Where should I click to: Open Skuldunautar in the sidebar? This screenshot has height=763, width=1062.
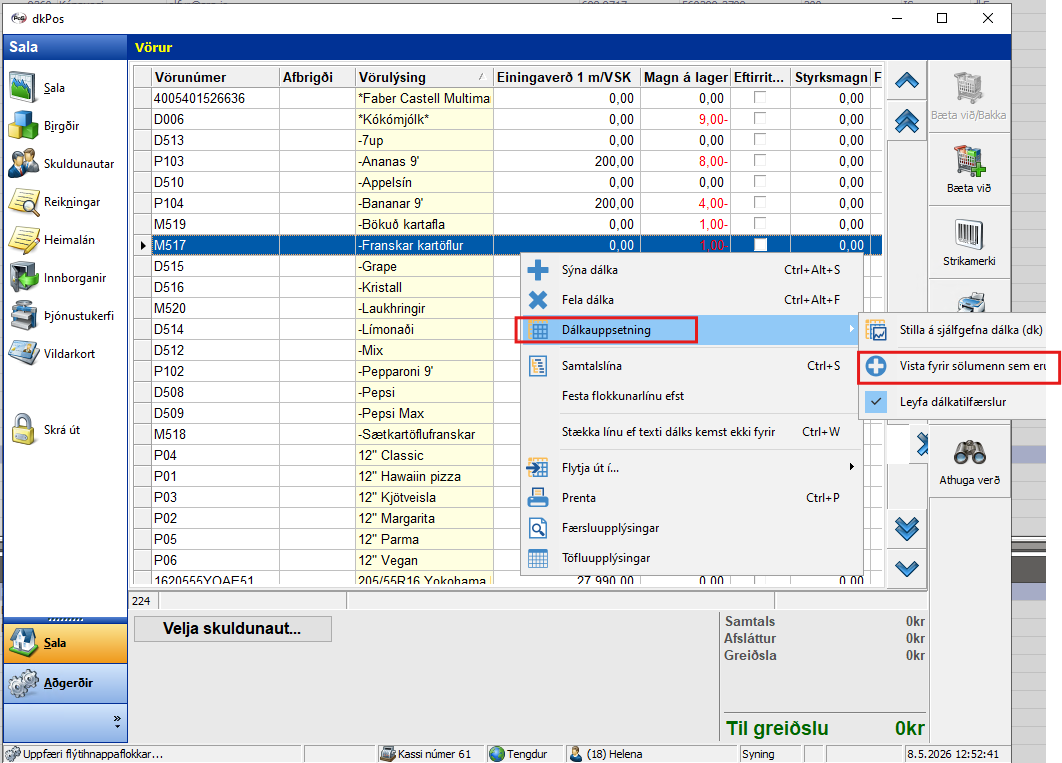click(x=61, y=164)
